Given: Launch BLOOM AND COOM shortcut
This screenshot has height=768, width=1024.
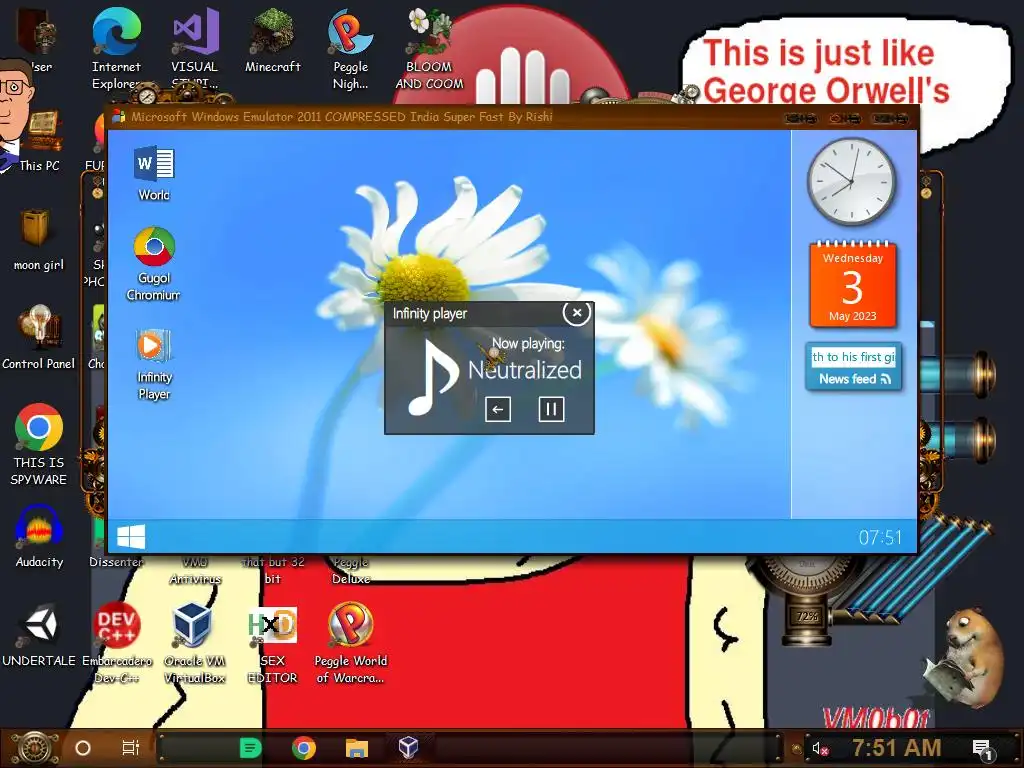Looking at the screenshot, I should click(x=429, y=49).
